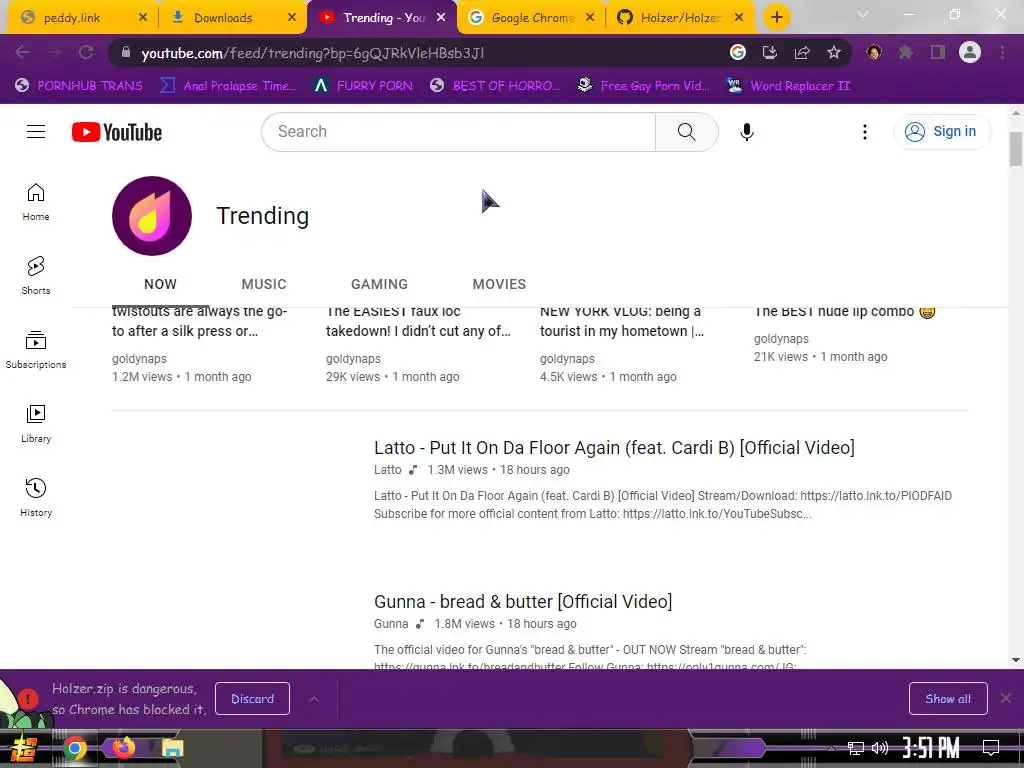Click the install app icon in address bar
Image resolution: width=1024 pixels, height=768 pixels.
click(x=770, y=52)
